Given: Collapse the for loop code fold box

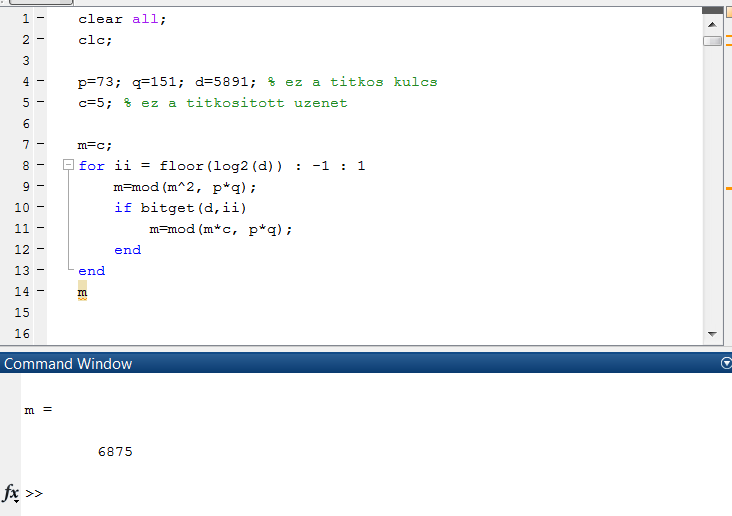Looking at the screenshot, I should [69, 165].
